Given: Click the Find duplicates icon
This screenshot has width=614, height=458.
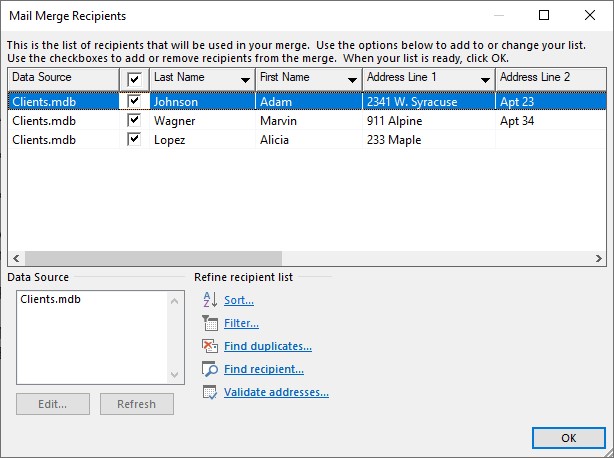Looking at the screenshot, I should pos(210,346).
